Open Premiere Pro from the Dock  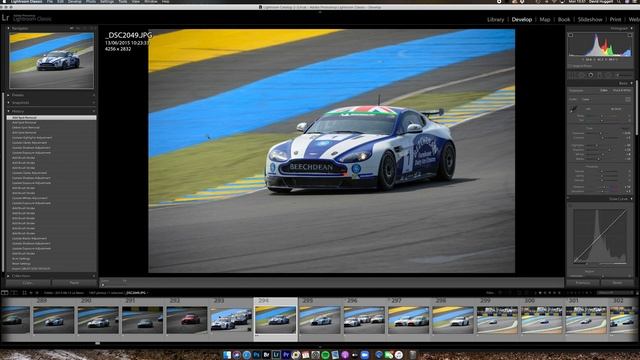click(x=286, y=355)
